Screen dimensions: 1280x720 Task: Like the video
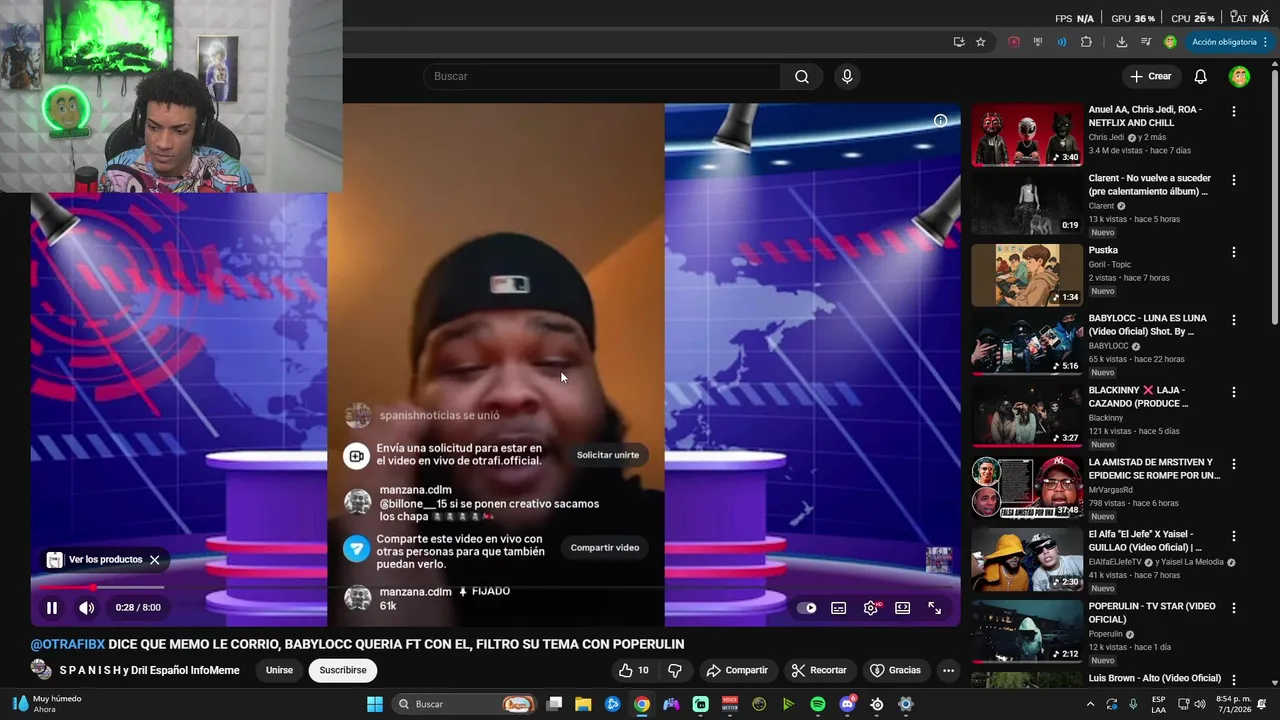[634, 670]
